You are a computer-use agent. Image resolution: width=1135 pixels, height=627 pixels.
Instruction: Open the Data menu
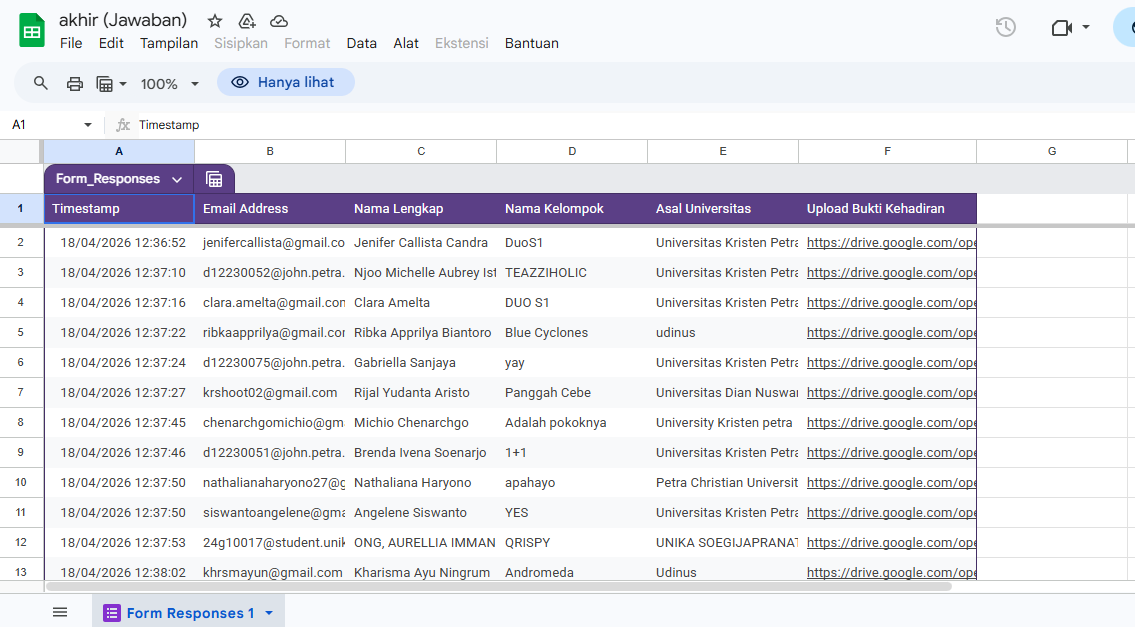click(x=361, y=43)
